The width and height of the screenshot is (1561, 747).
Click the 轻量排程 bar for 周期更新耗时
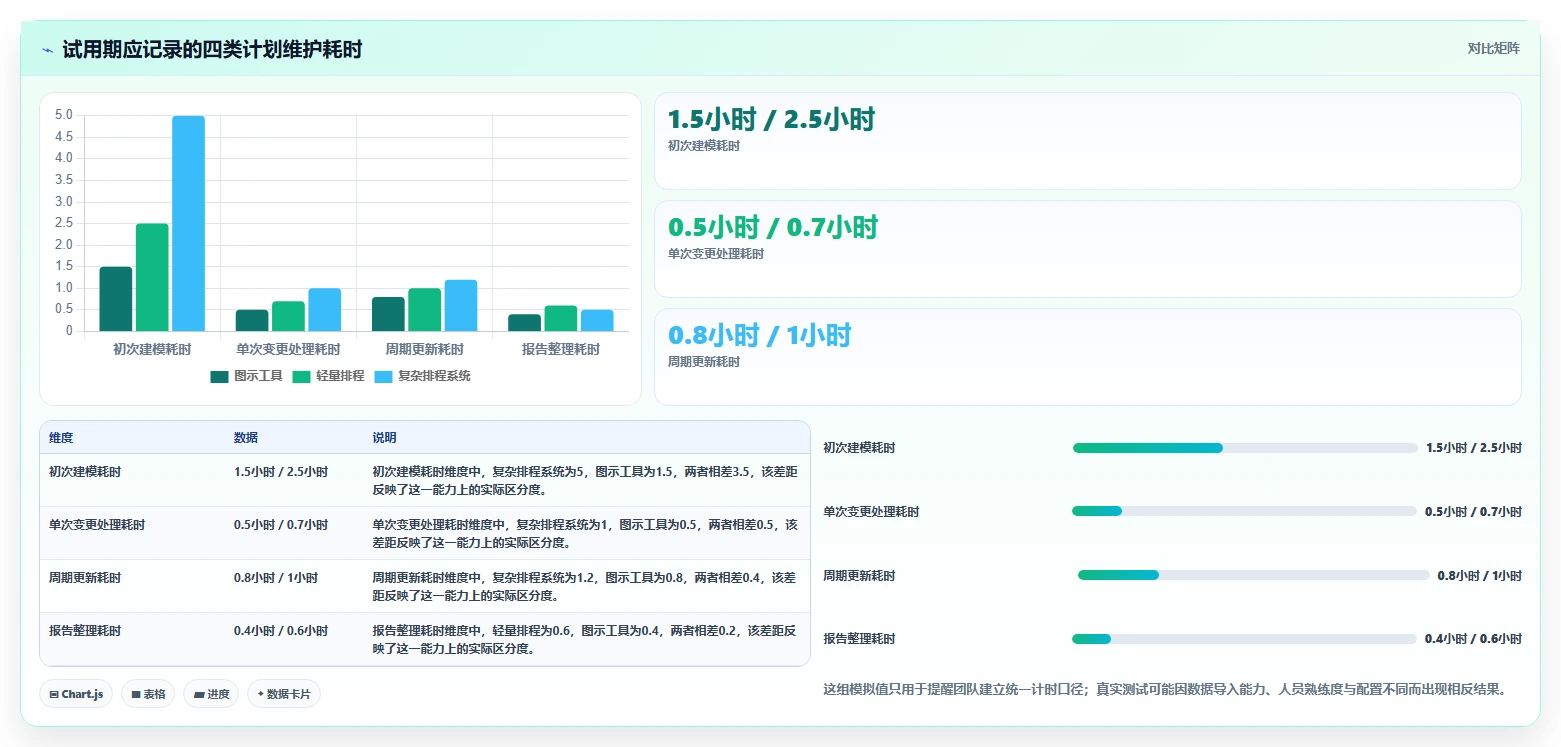424,310
